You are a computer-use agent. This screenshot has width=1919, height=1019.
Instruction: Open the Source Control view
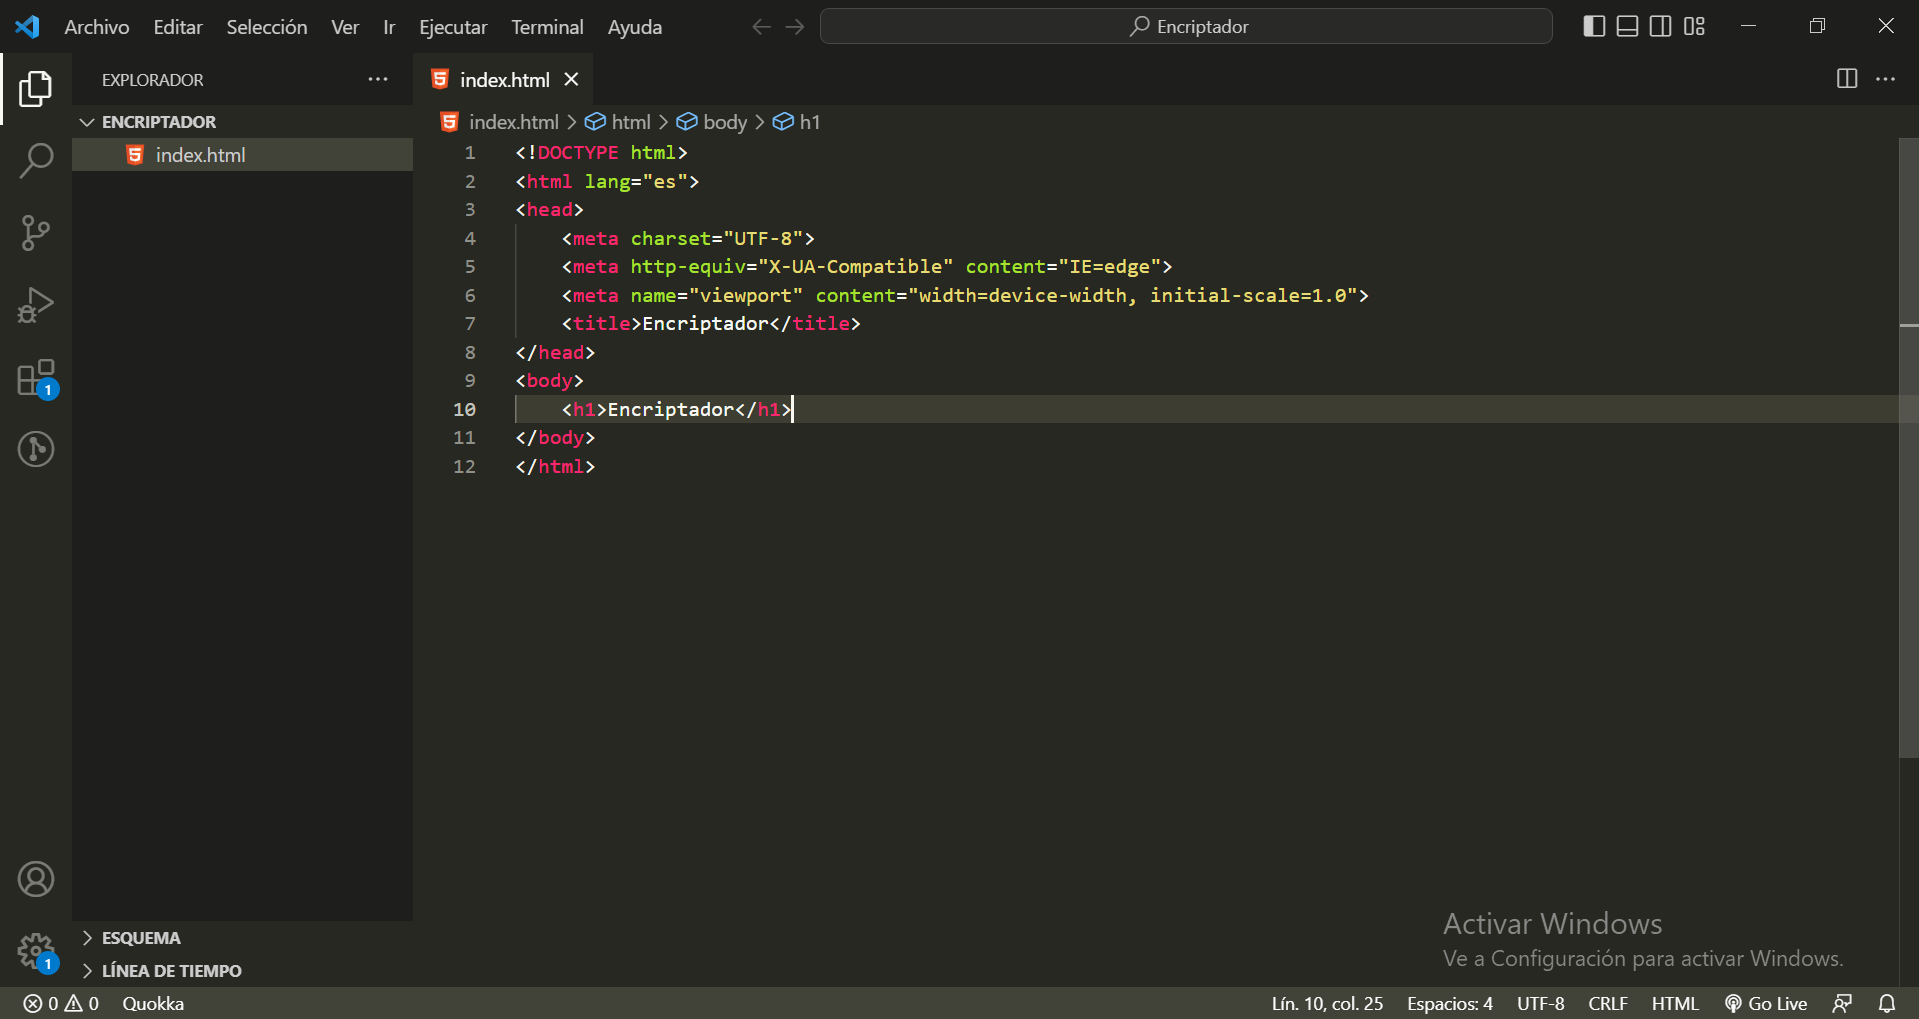[x=36, y=233]
